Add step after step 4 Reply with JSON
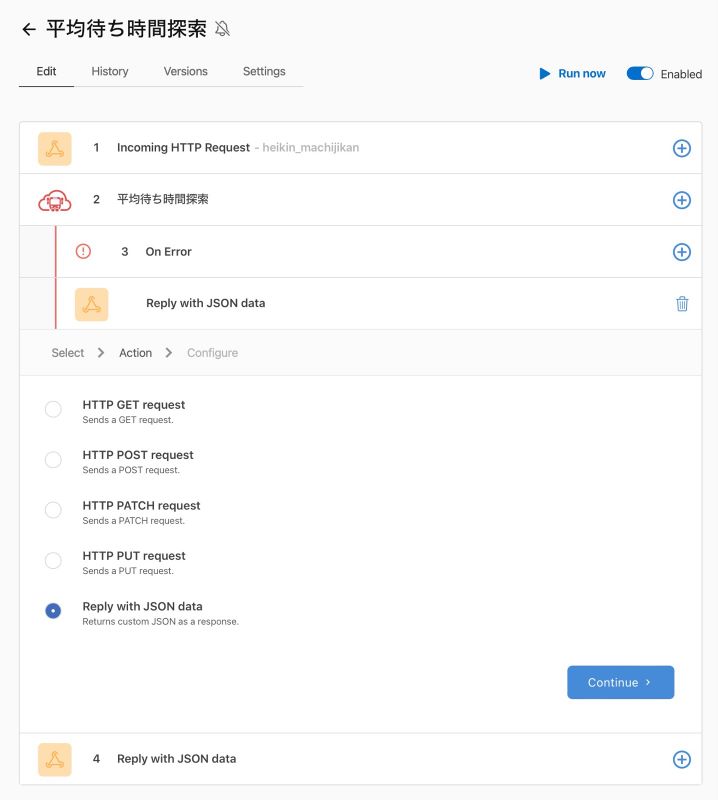The image size is (718, 800). pos(682,759)
